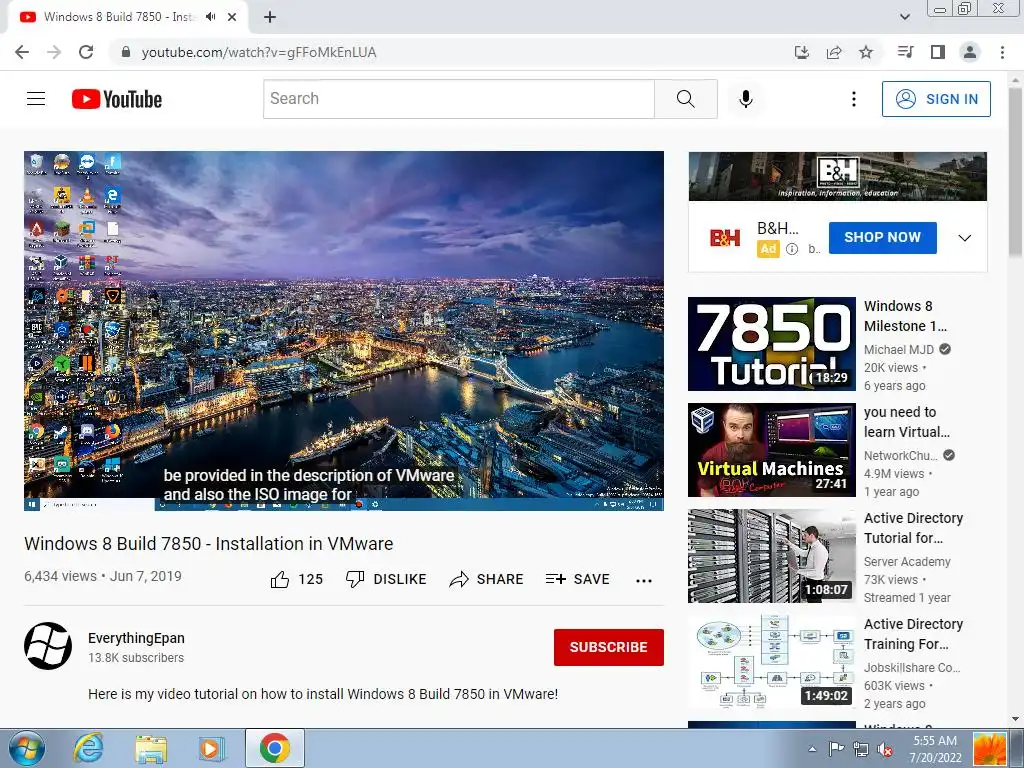Open the EverythingEpan channel name link

(x=136, y=638)
